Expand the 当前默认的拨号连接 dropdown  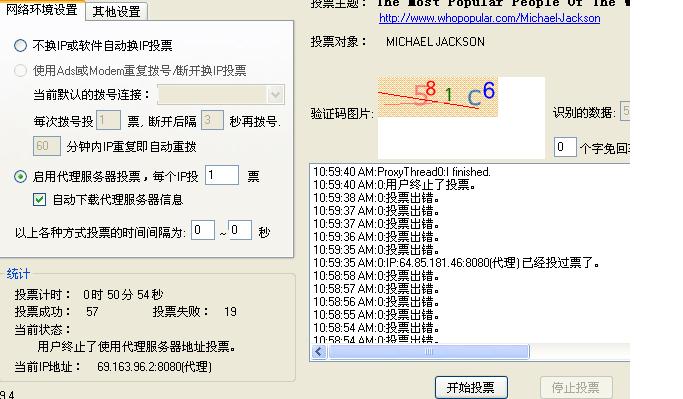(275, 95)
